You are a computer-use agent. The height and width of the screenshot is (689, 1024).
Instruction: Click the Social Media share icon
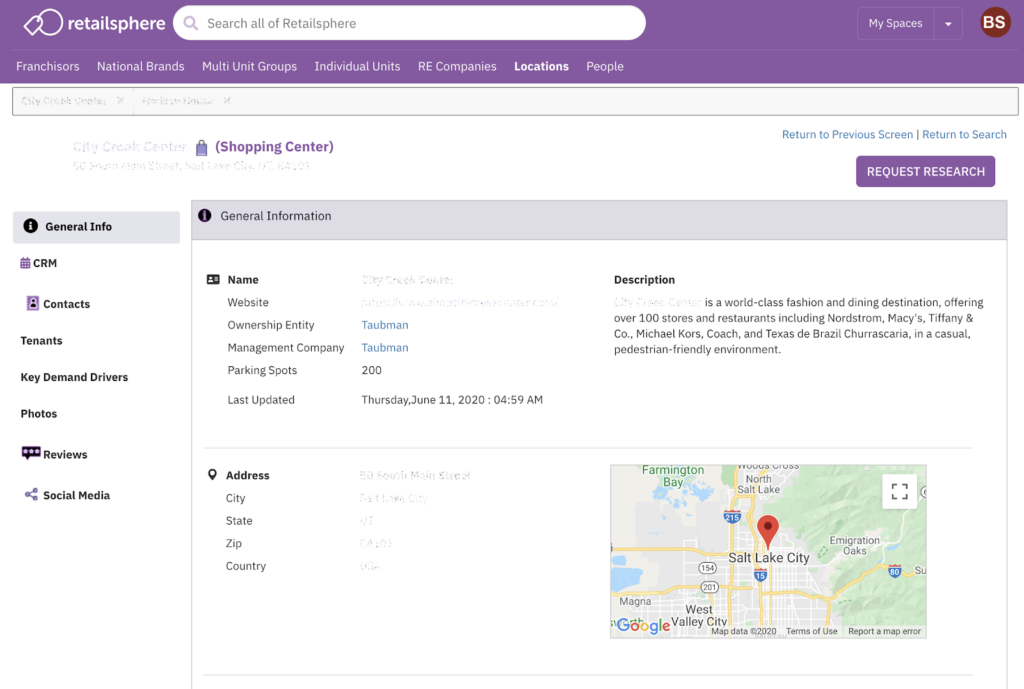point(31,494)
